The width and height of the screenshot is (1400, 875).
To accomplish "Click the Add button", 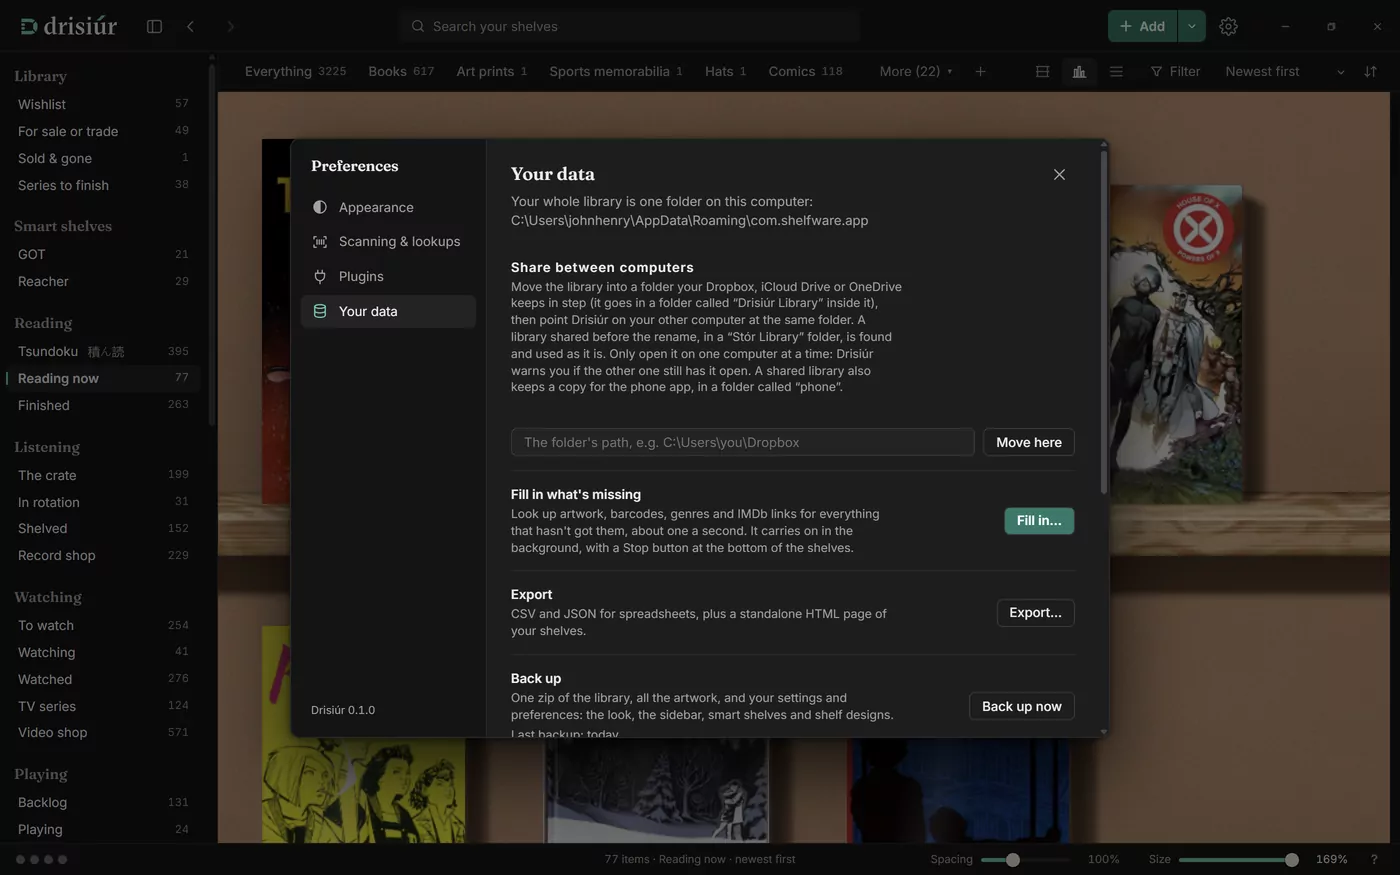I will point(1142,26).
